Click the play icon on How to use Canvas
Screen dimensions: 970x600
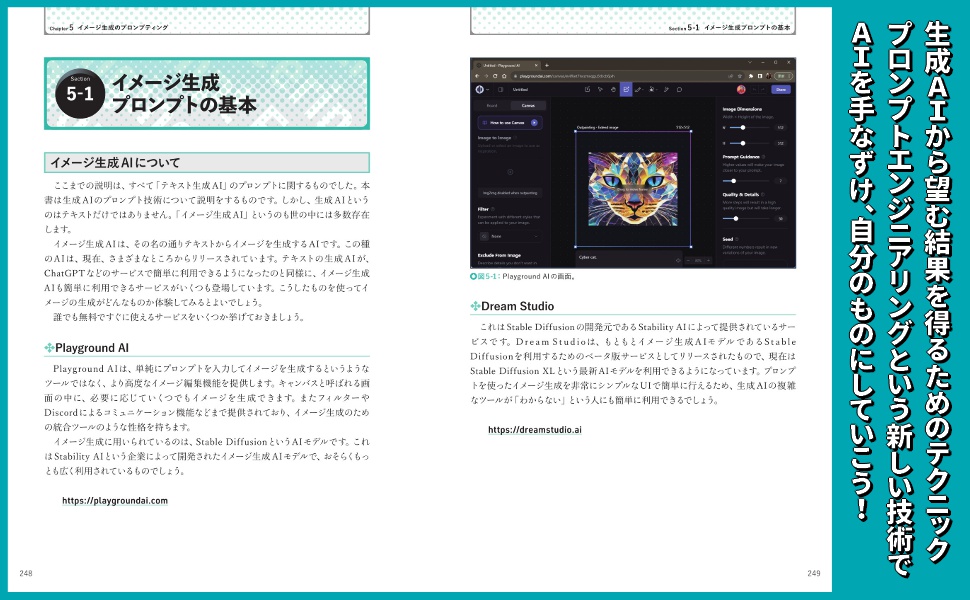[534, 122]
